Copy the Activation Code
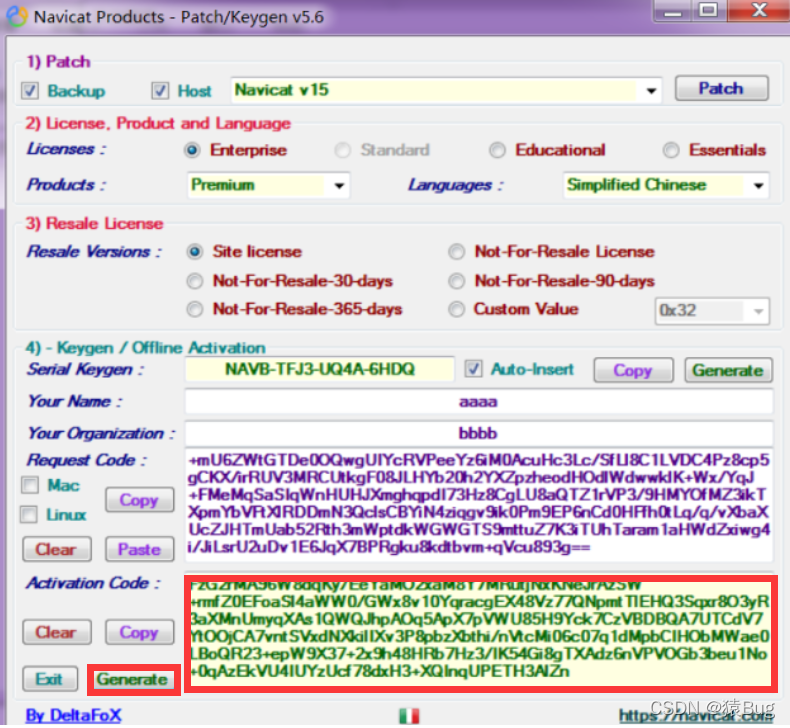The image size is (790, 728). [140, 632]
